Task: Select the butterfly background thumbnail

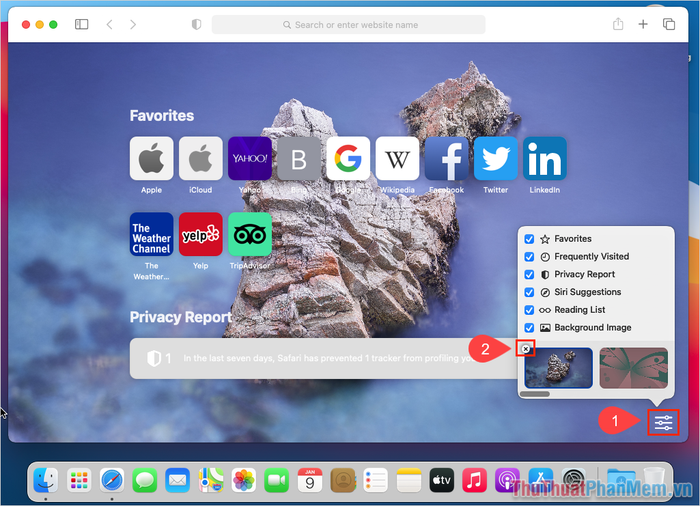Action: point(633,368)
